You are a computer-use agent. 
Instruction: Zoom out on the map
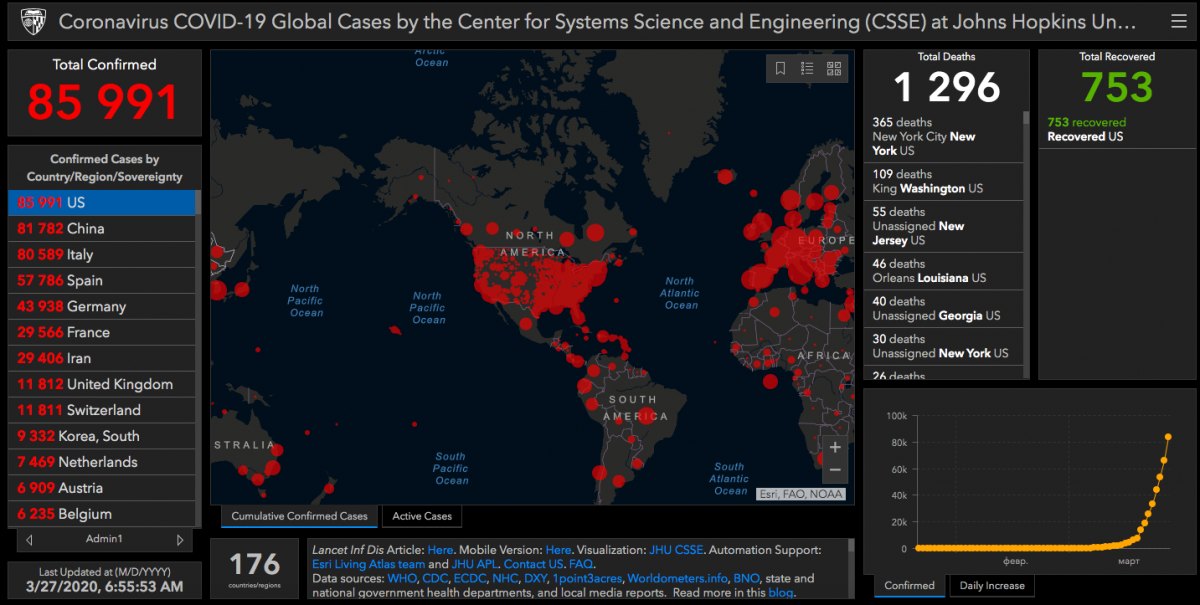[835, 470]
